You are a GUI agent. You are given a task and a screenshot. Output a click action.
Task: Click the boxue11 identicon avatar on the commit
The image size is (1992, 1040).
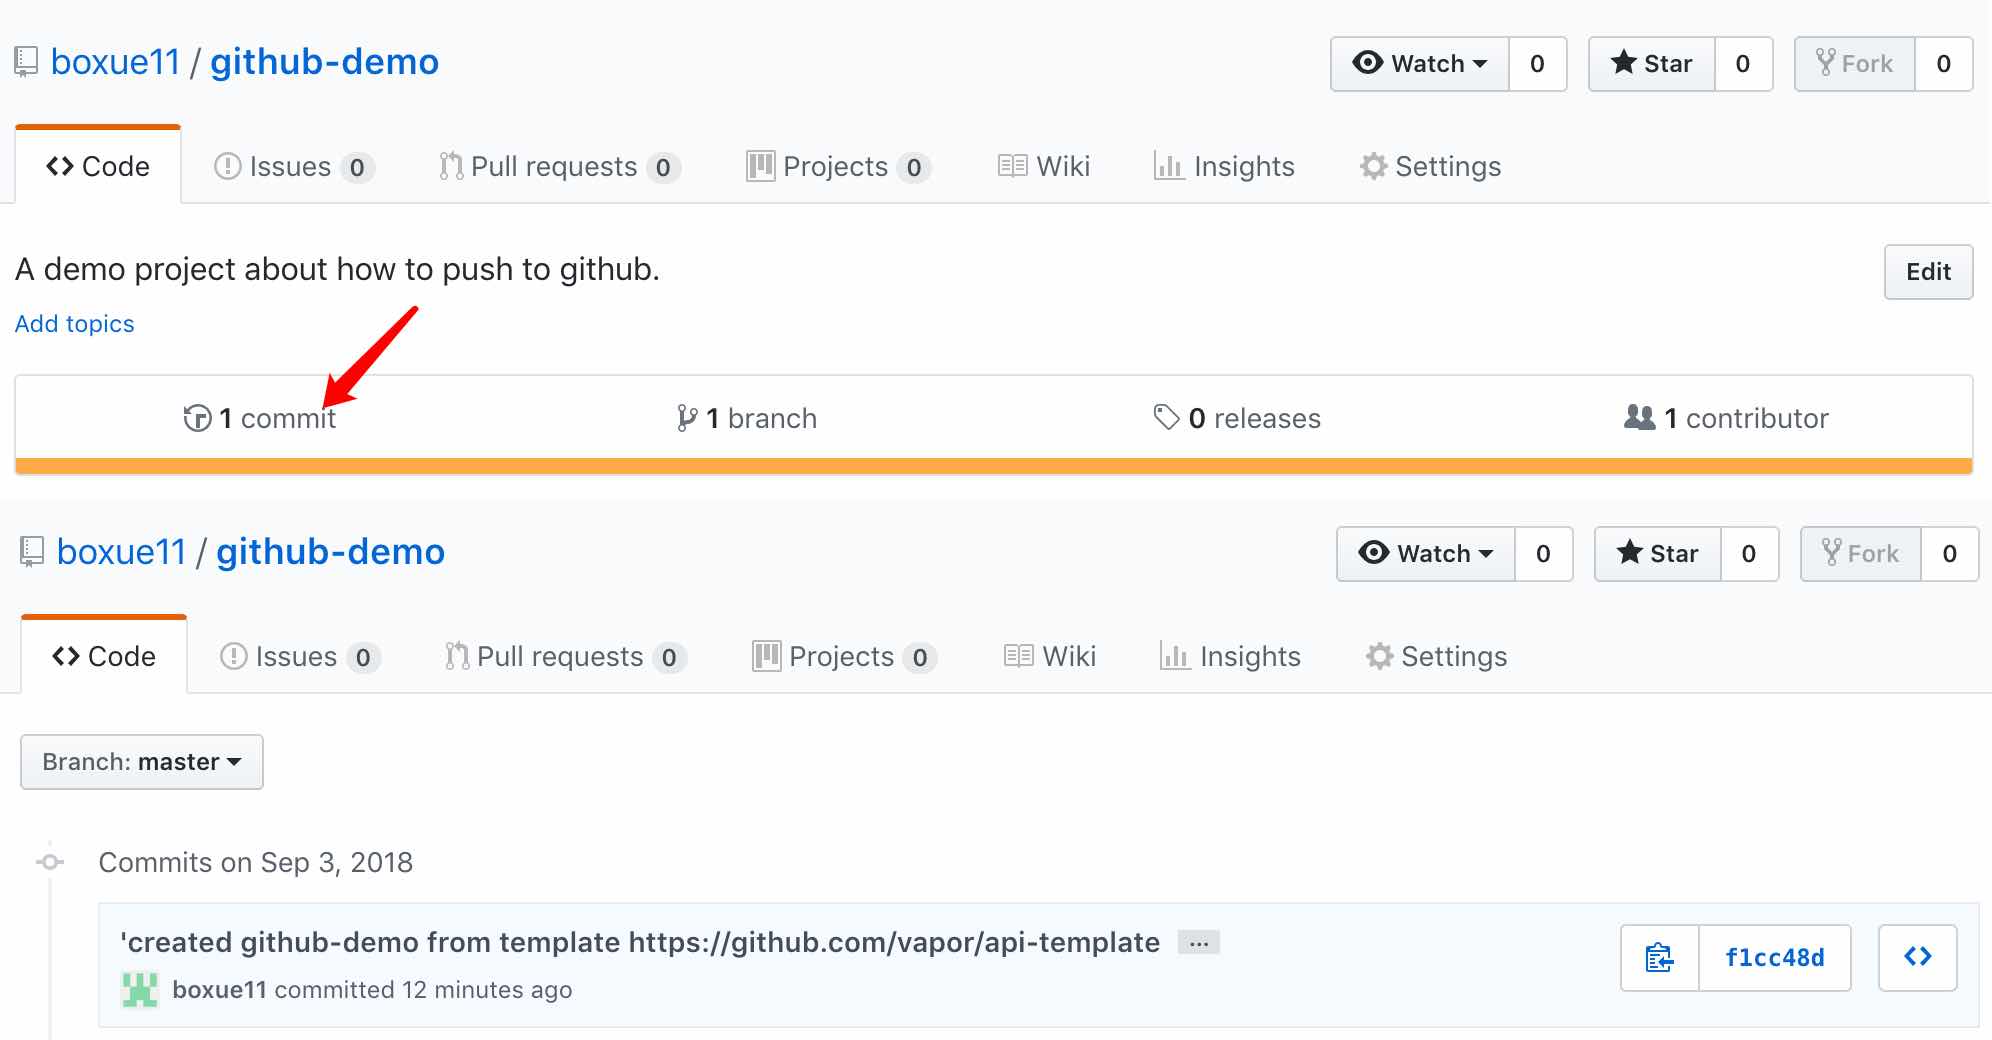point(140,990)
